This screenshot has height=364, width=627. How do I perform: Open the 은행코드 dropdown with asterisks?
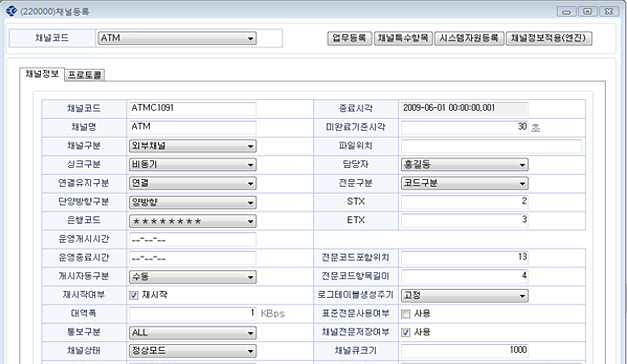[x=192, y=221]
